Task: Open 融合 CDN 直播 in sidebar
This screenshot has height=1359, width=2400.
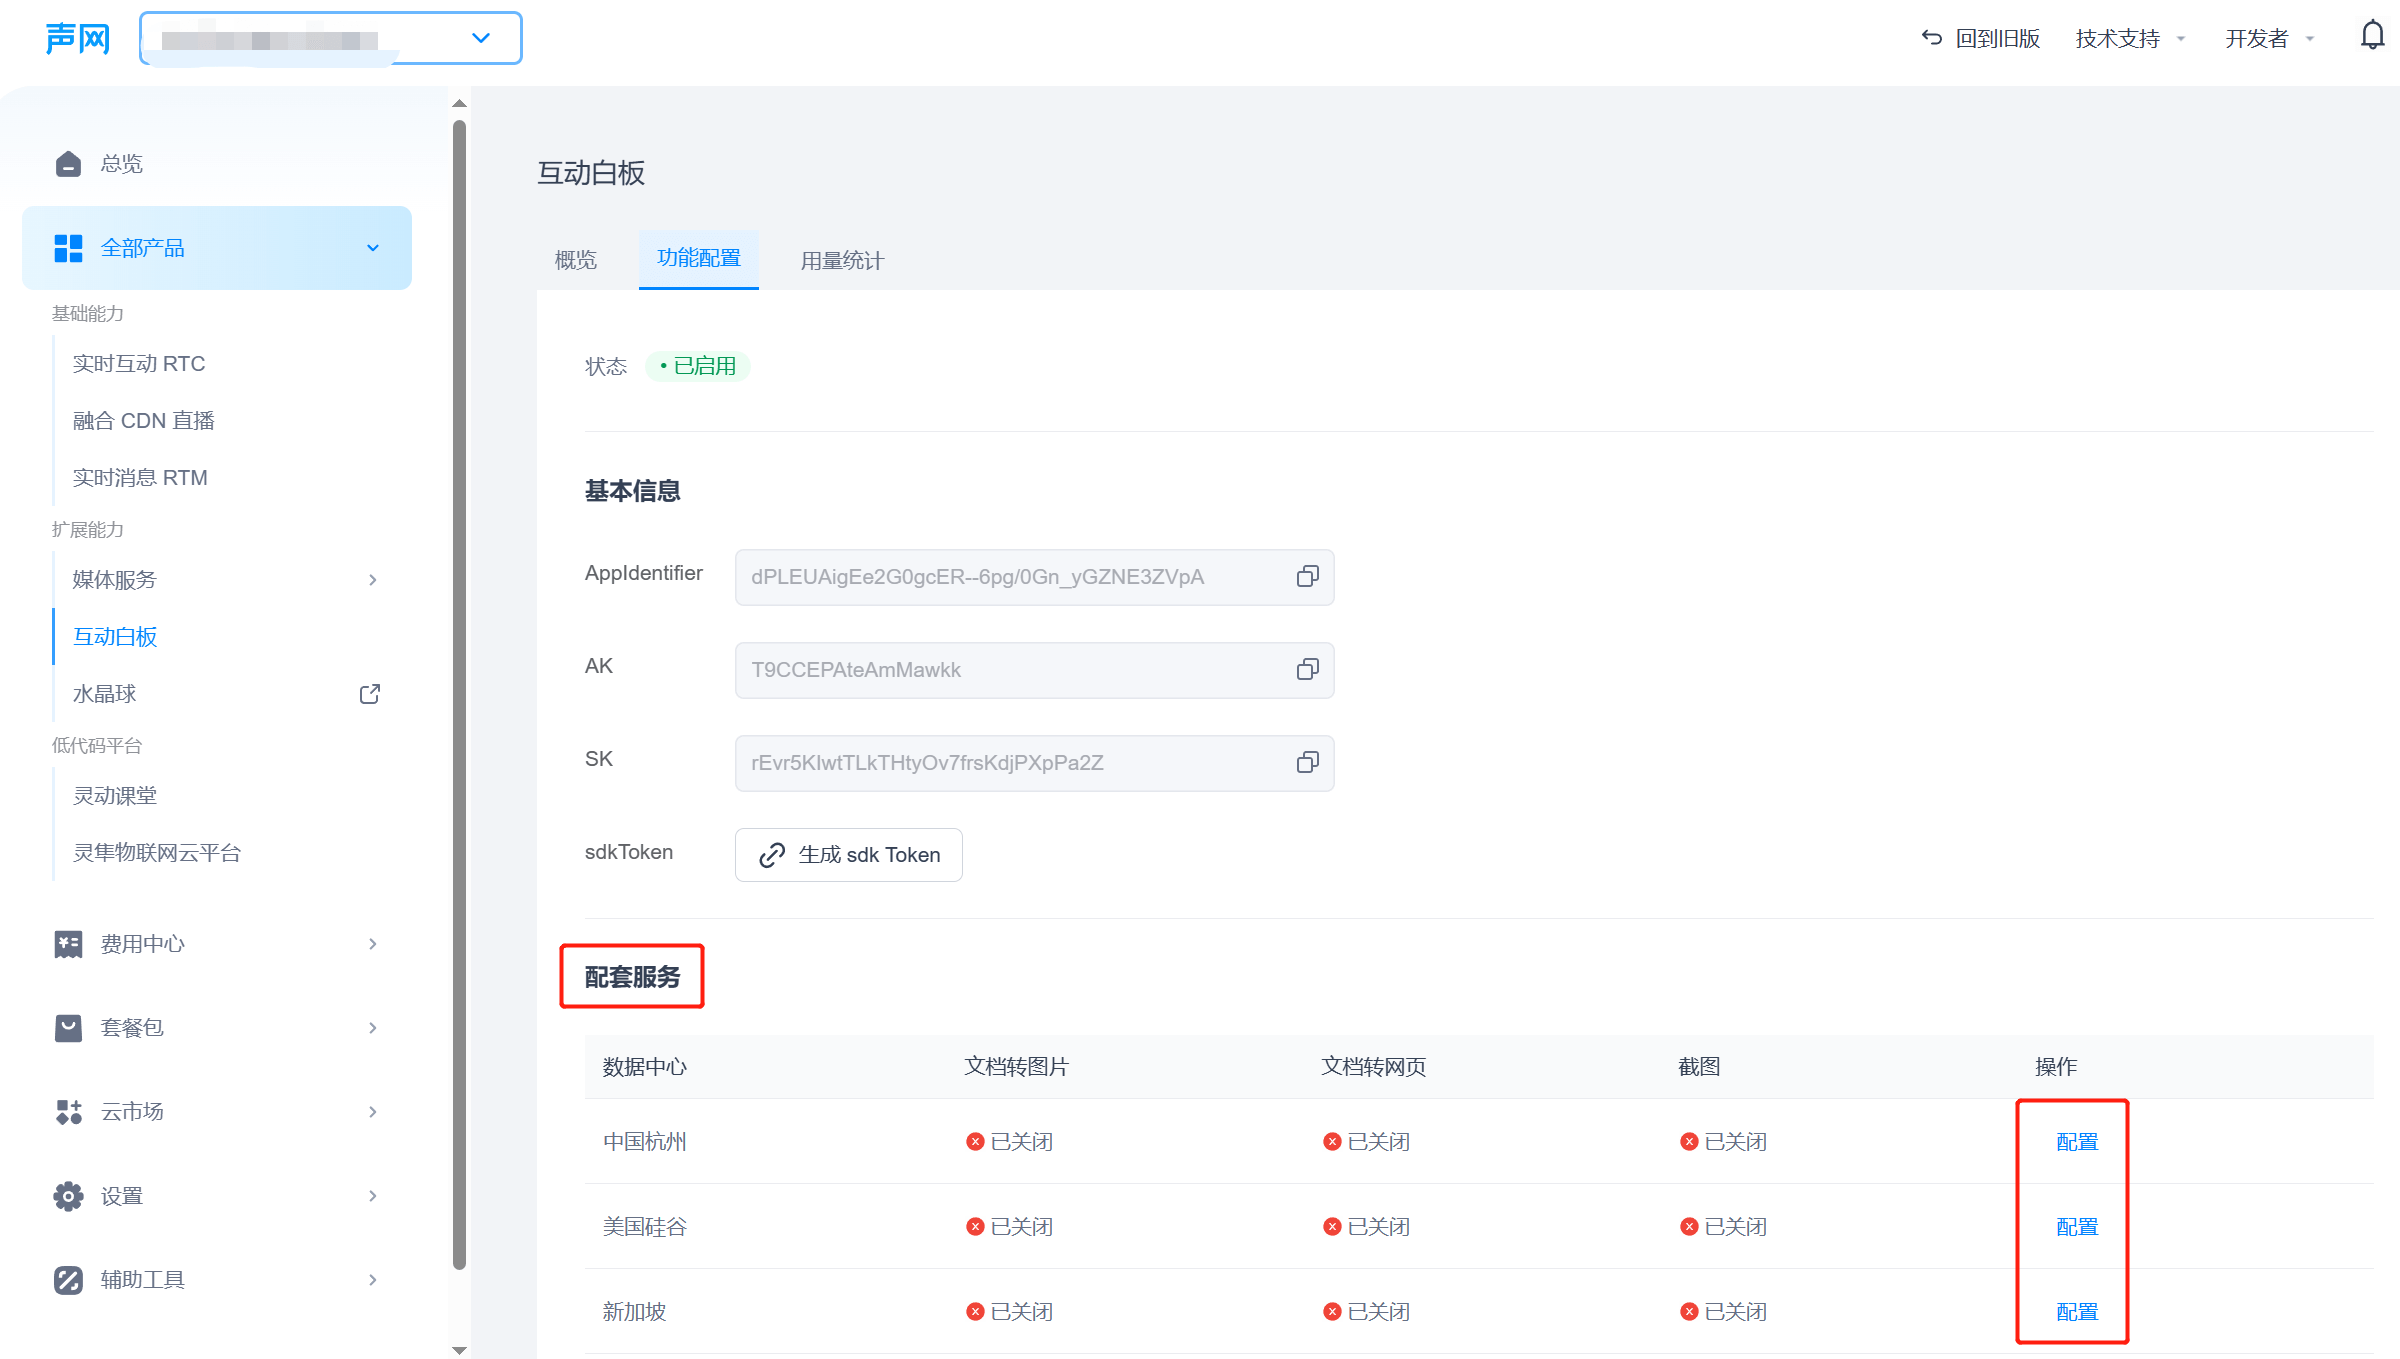Action: pyautogui.click(x=144, y=420)
